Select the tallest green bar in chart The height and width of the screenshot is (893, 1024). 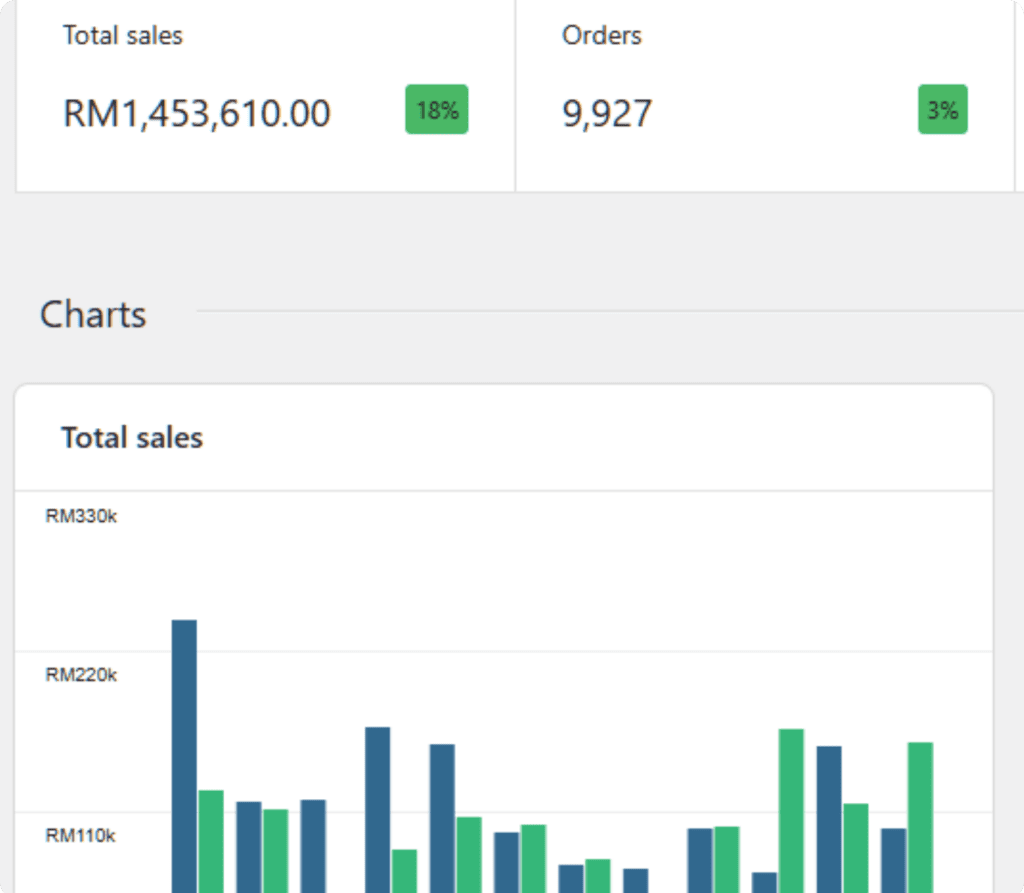tap(791, 811)
